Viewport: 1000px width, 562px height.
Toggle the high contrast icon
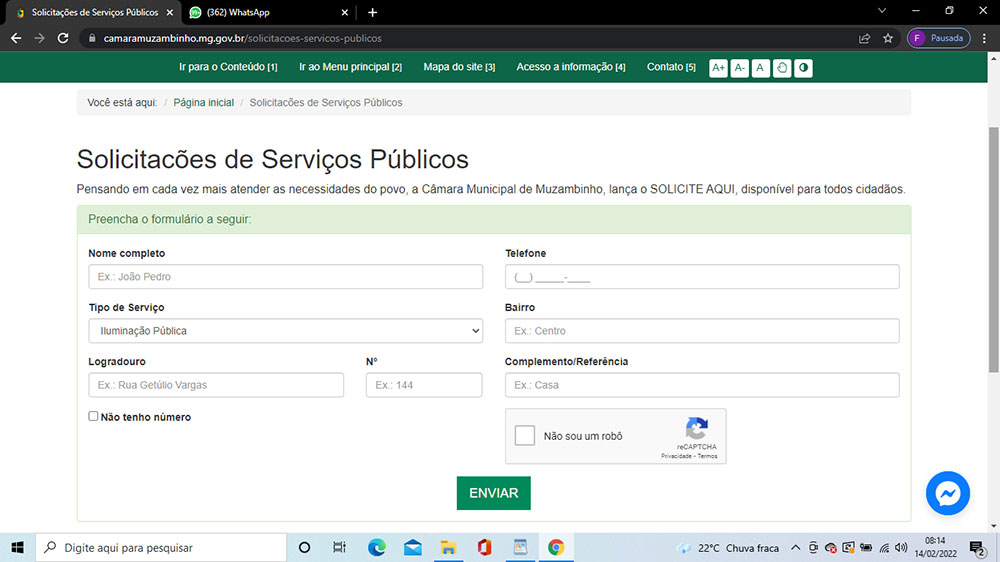[803, 68]
